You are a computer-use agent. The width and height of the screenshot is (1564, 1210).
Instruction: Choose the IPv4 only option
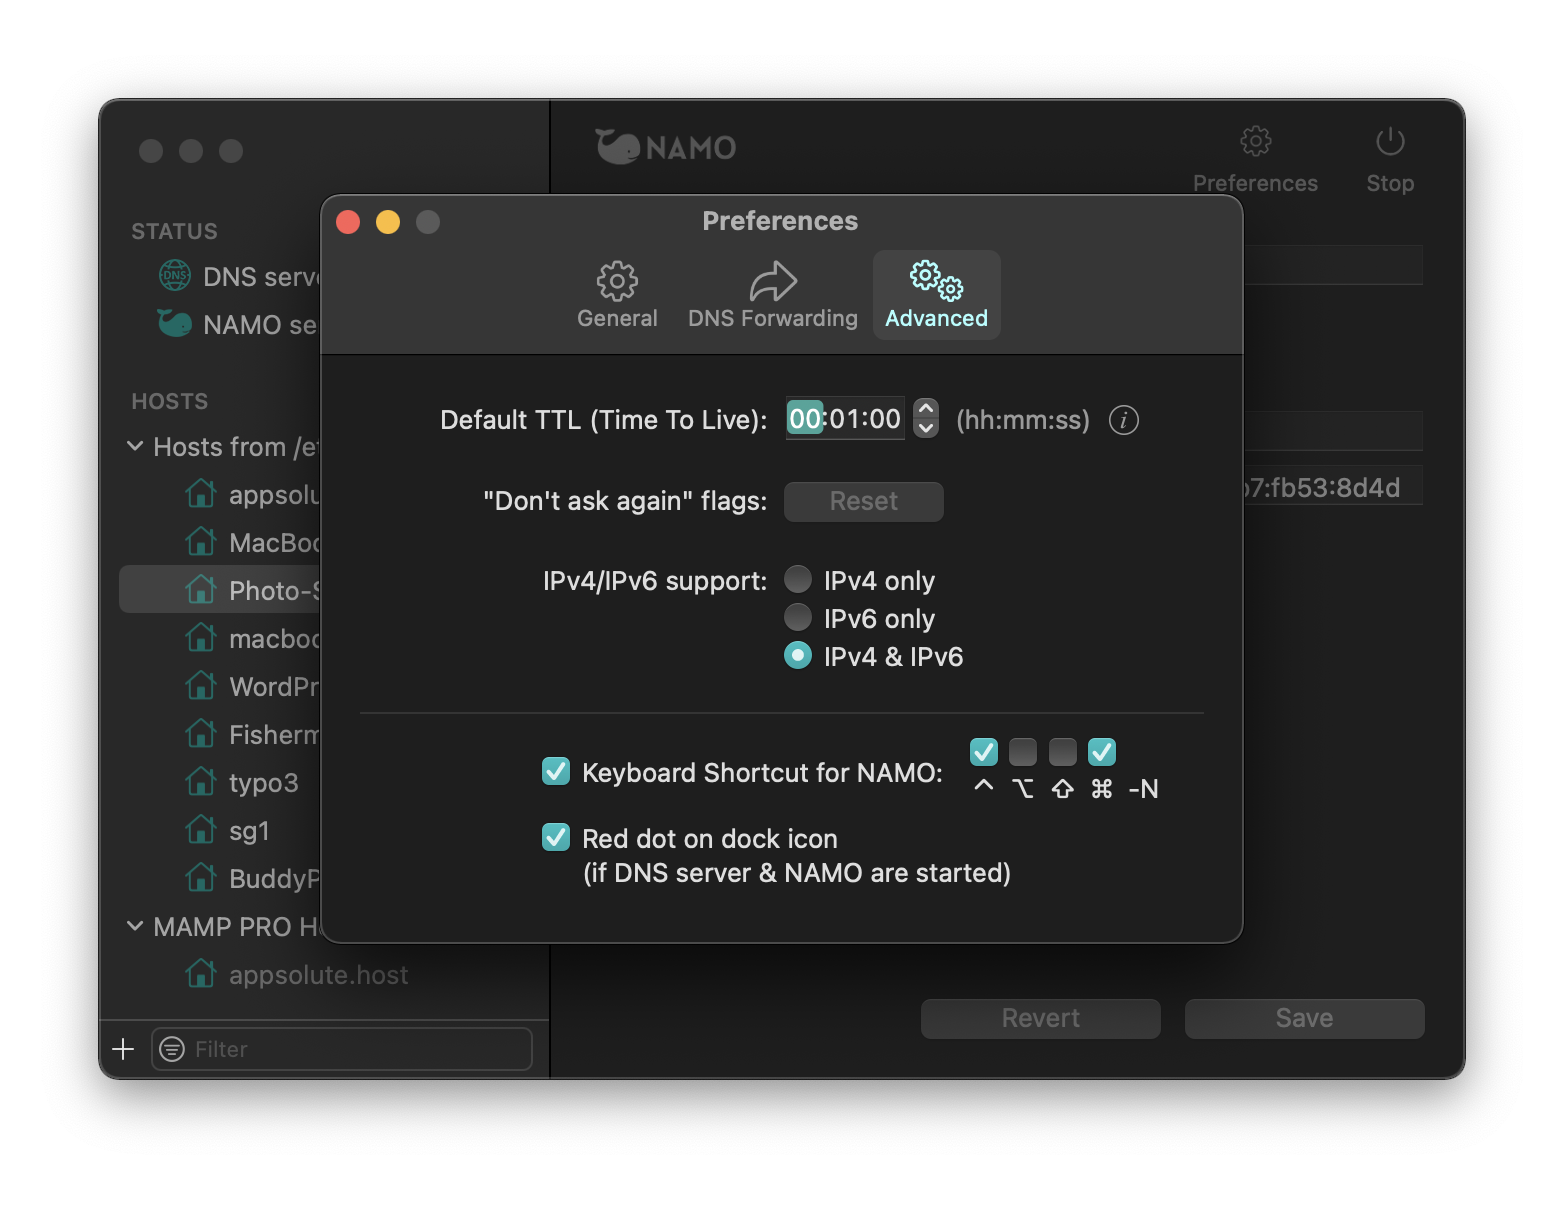tap(798, 579)
